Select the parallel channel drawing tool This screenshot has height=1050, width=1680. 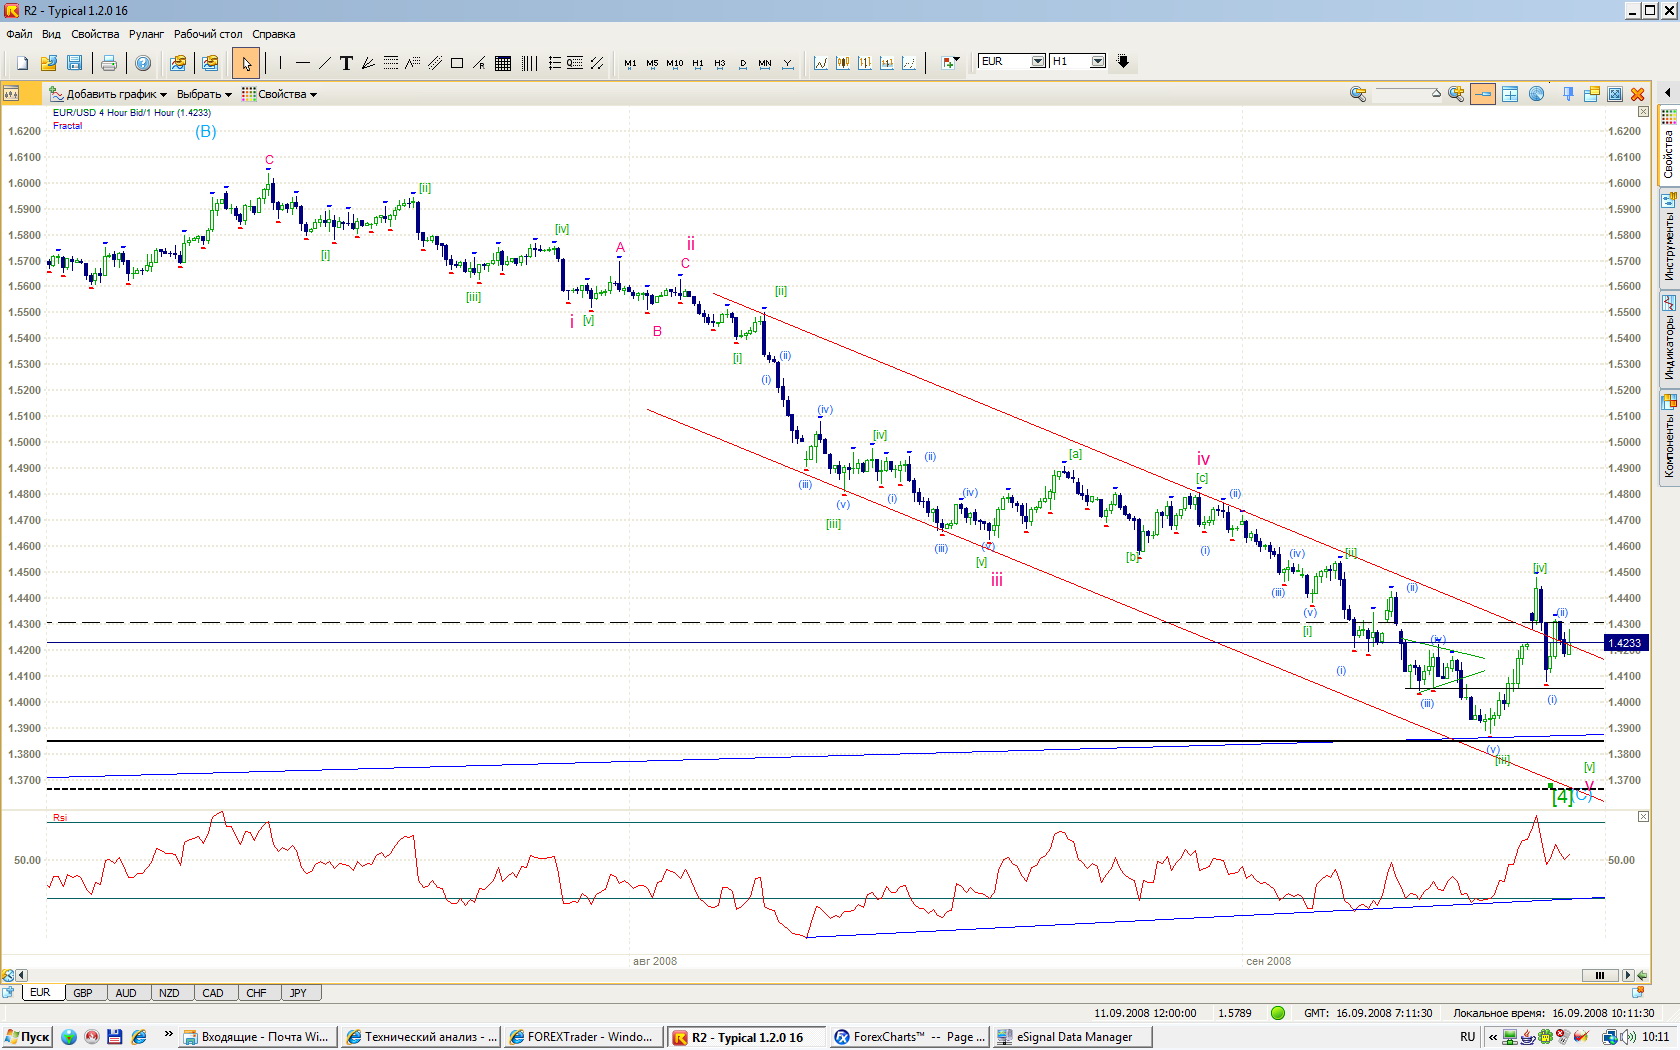click(435, 63)
